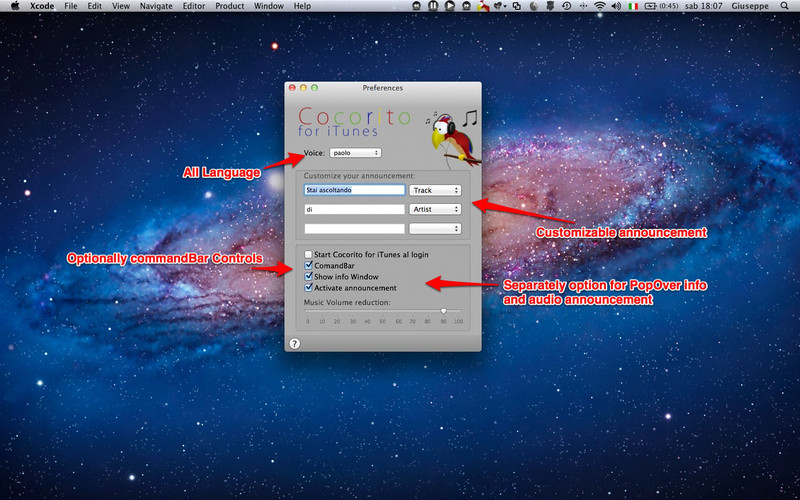Open the Cocorito parrot menu bar icon
This screenshot has height=500, width=800.
pos(482,6)
